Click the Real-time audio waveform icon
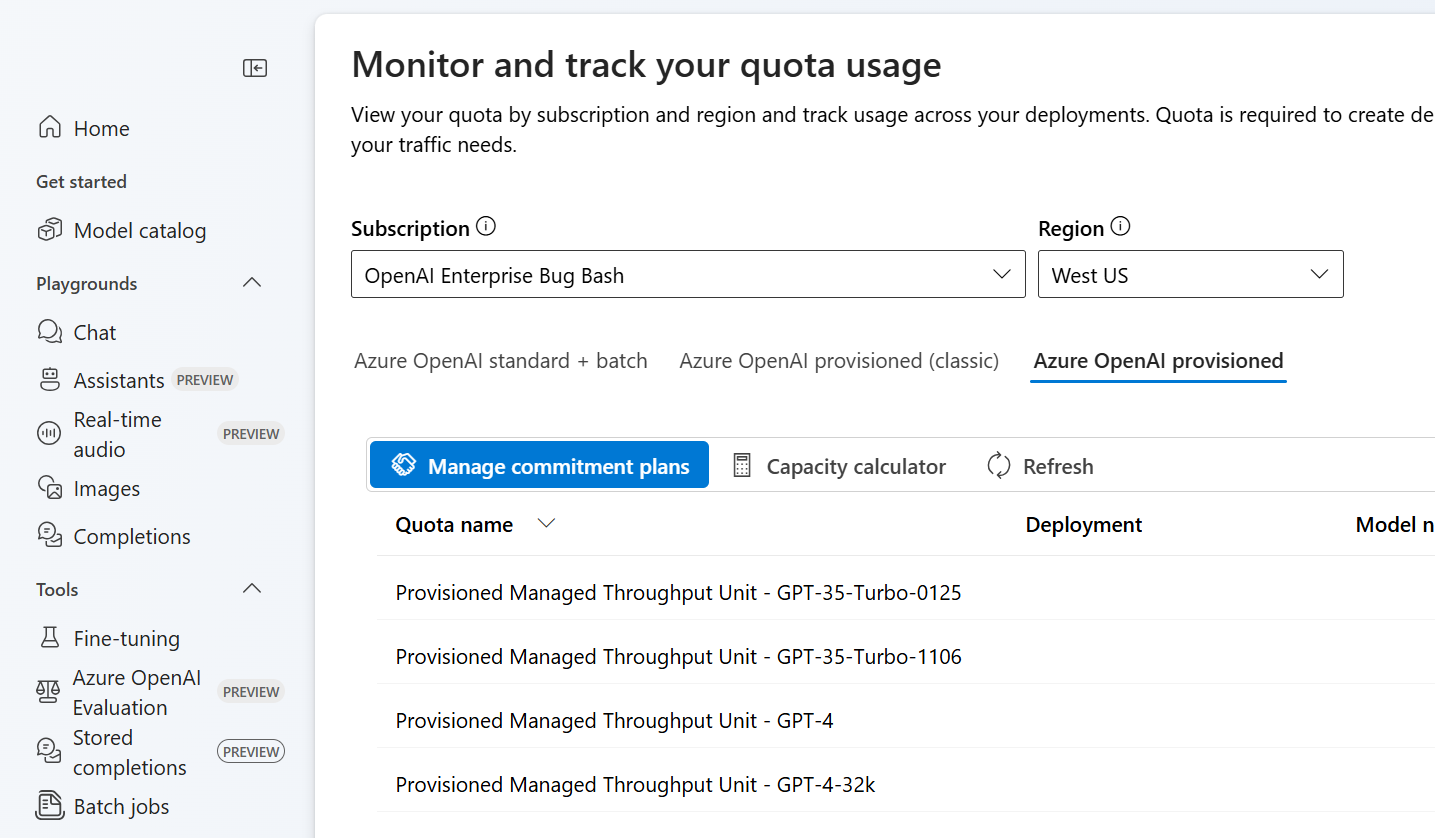 coord(49,434)
